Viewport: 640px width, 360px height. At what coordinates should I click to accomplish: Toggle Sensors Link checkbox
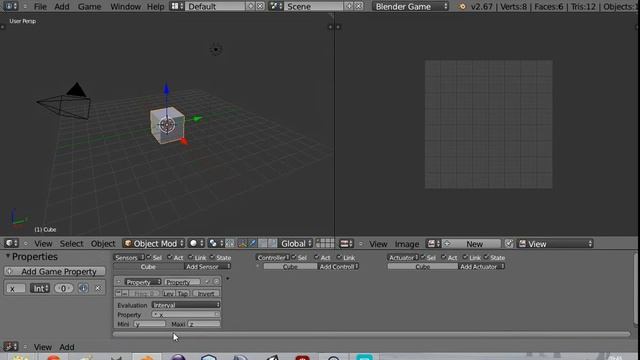(x=191, y=257)
